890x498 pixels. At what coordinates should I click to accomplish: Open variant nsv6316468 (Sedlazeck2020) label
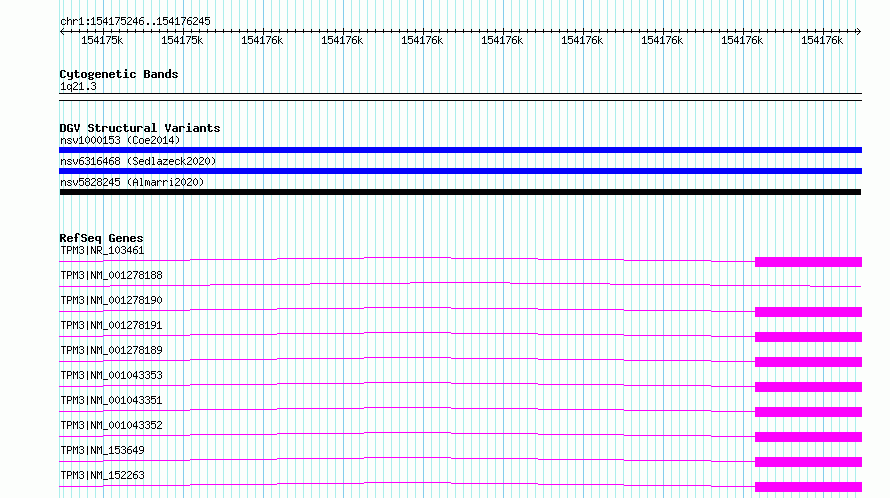coord(138,161)
